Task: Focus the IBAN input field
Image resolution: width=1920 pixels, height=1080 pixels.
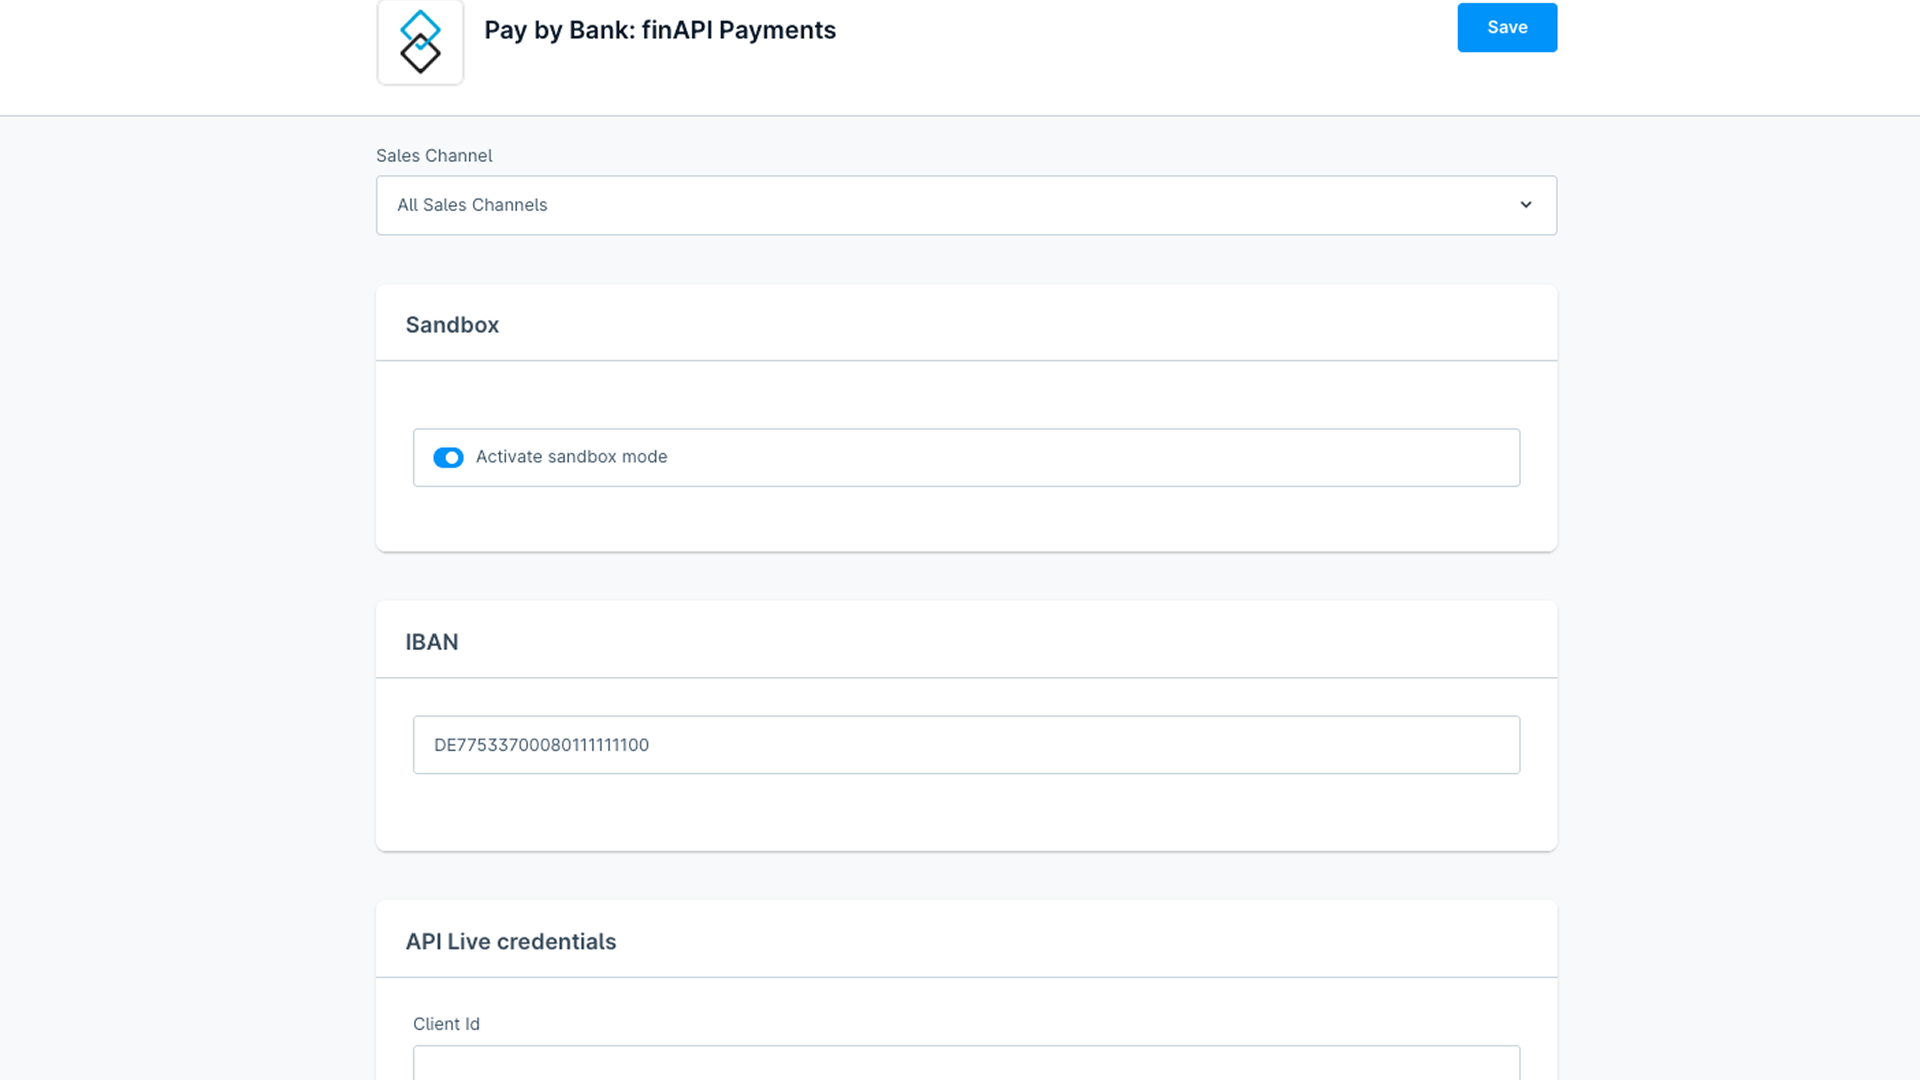Action: coord(966,745)
